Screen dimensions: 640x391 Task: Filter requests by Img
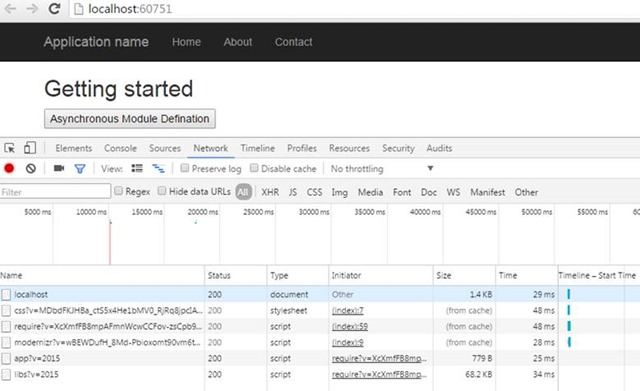pyautogui.click(x=340, y=192)
